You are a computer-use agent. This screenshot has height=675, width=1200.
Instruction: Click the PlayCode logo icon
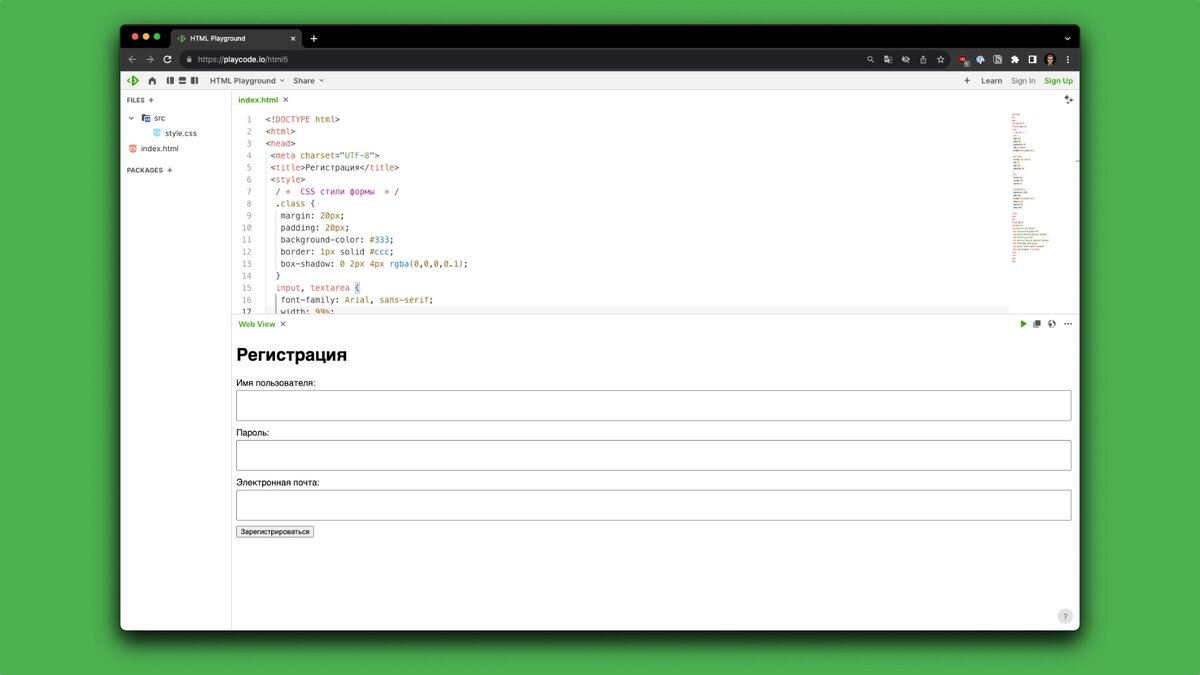pos(133,81)
